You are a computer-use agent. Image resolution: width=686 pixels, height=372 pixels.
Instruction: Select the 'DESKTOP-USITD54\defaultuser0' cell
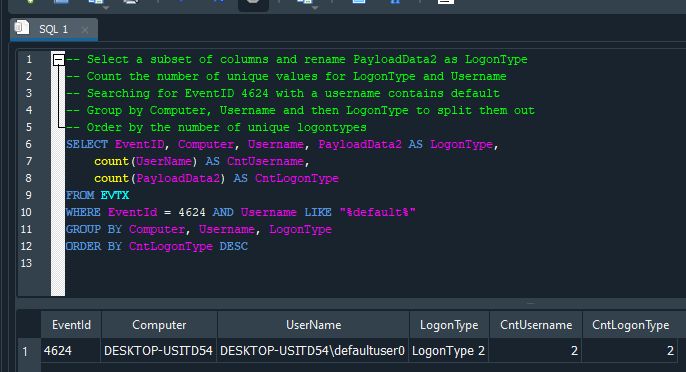[313, 351]
